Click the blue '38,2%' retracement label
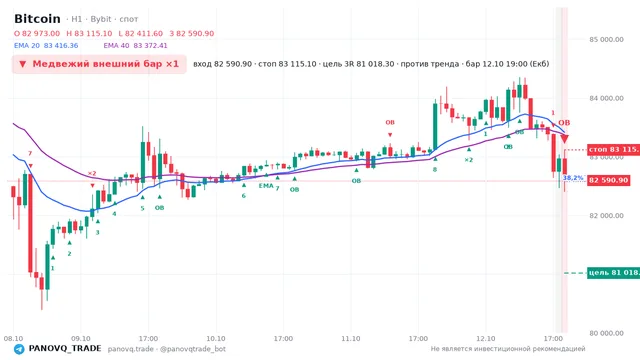640x360 pixels. click(x=573, y=178)
